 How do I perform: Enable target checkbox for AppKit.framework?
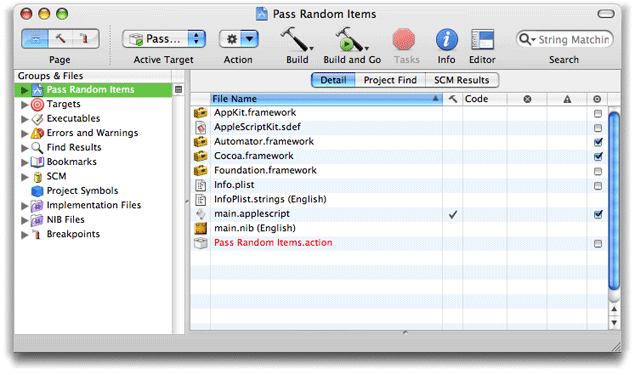(598, 114)
